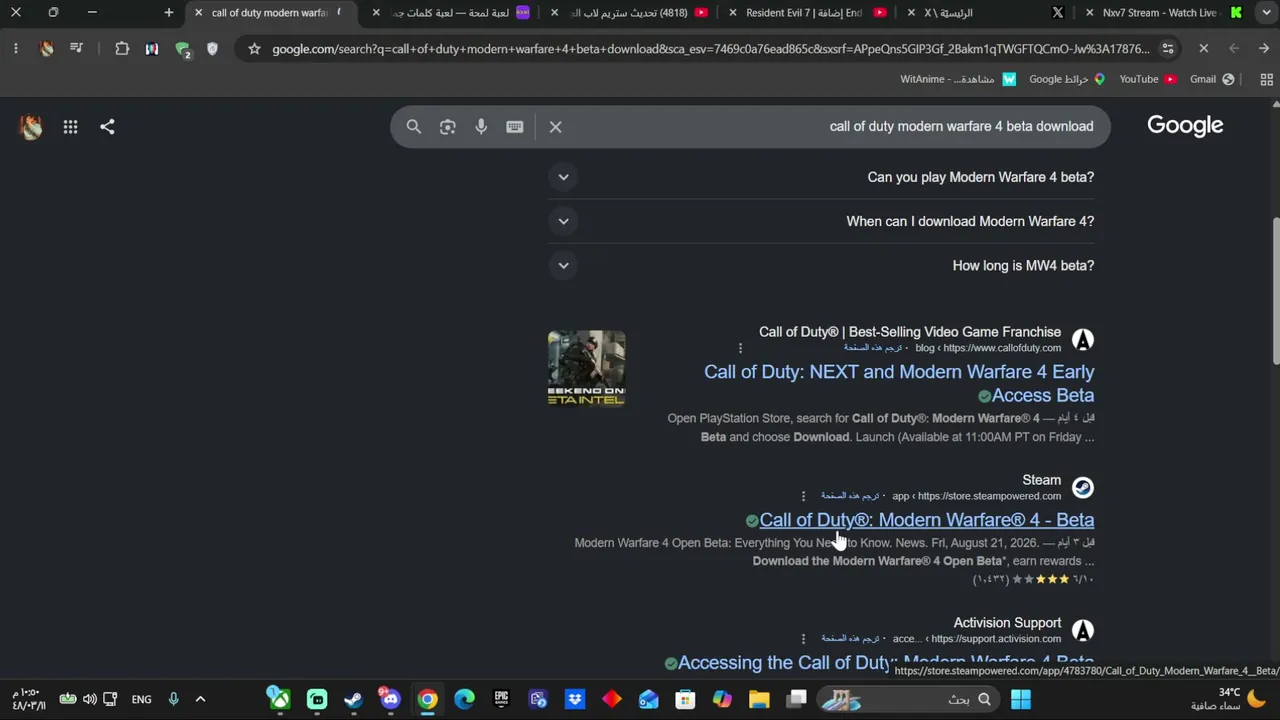Open the Gmail bookmark

click(1212, 80)
